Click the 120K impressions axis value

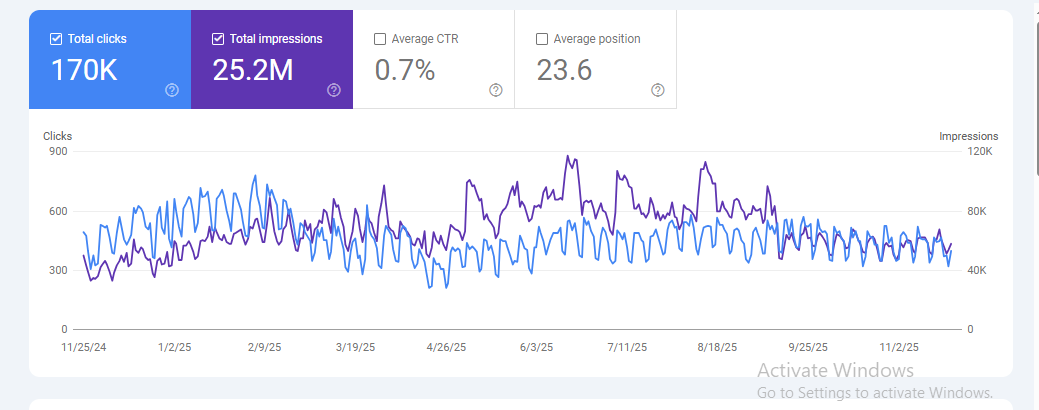tap(978, 152)
